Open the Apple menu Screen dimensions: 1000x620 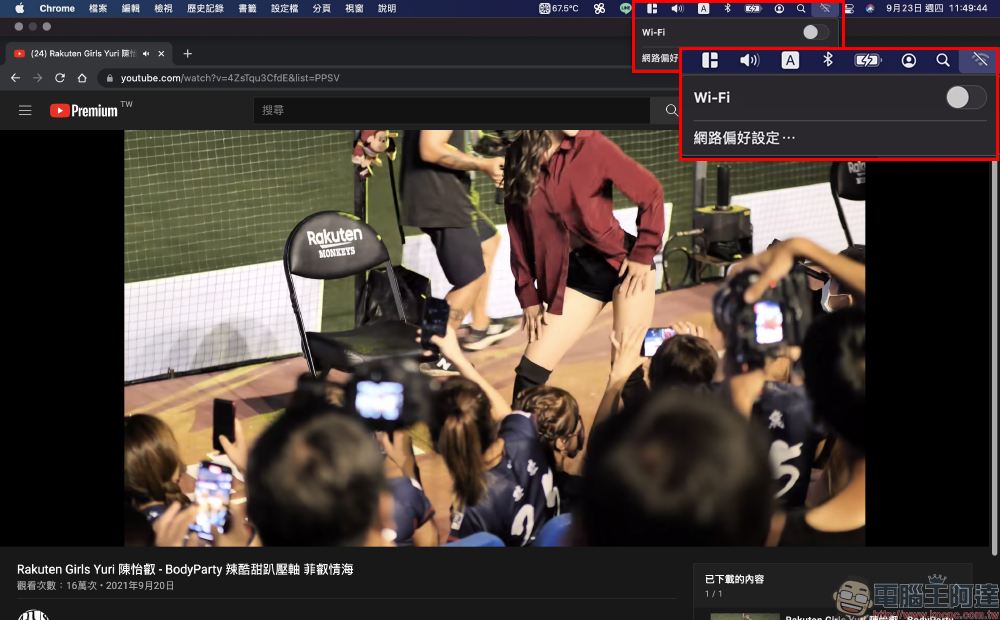[x=19, y=8]
